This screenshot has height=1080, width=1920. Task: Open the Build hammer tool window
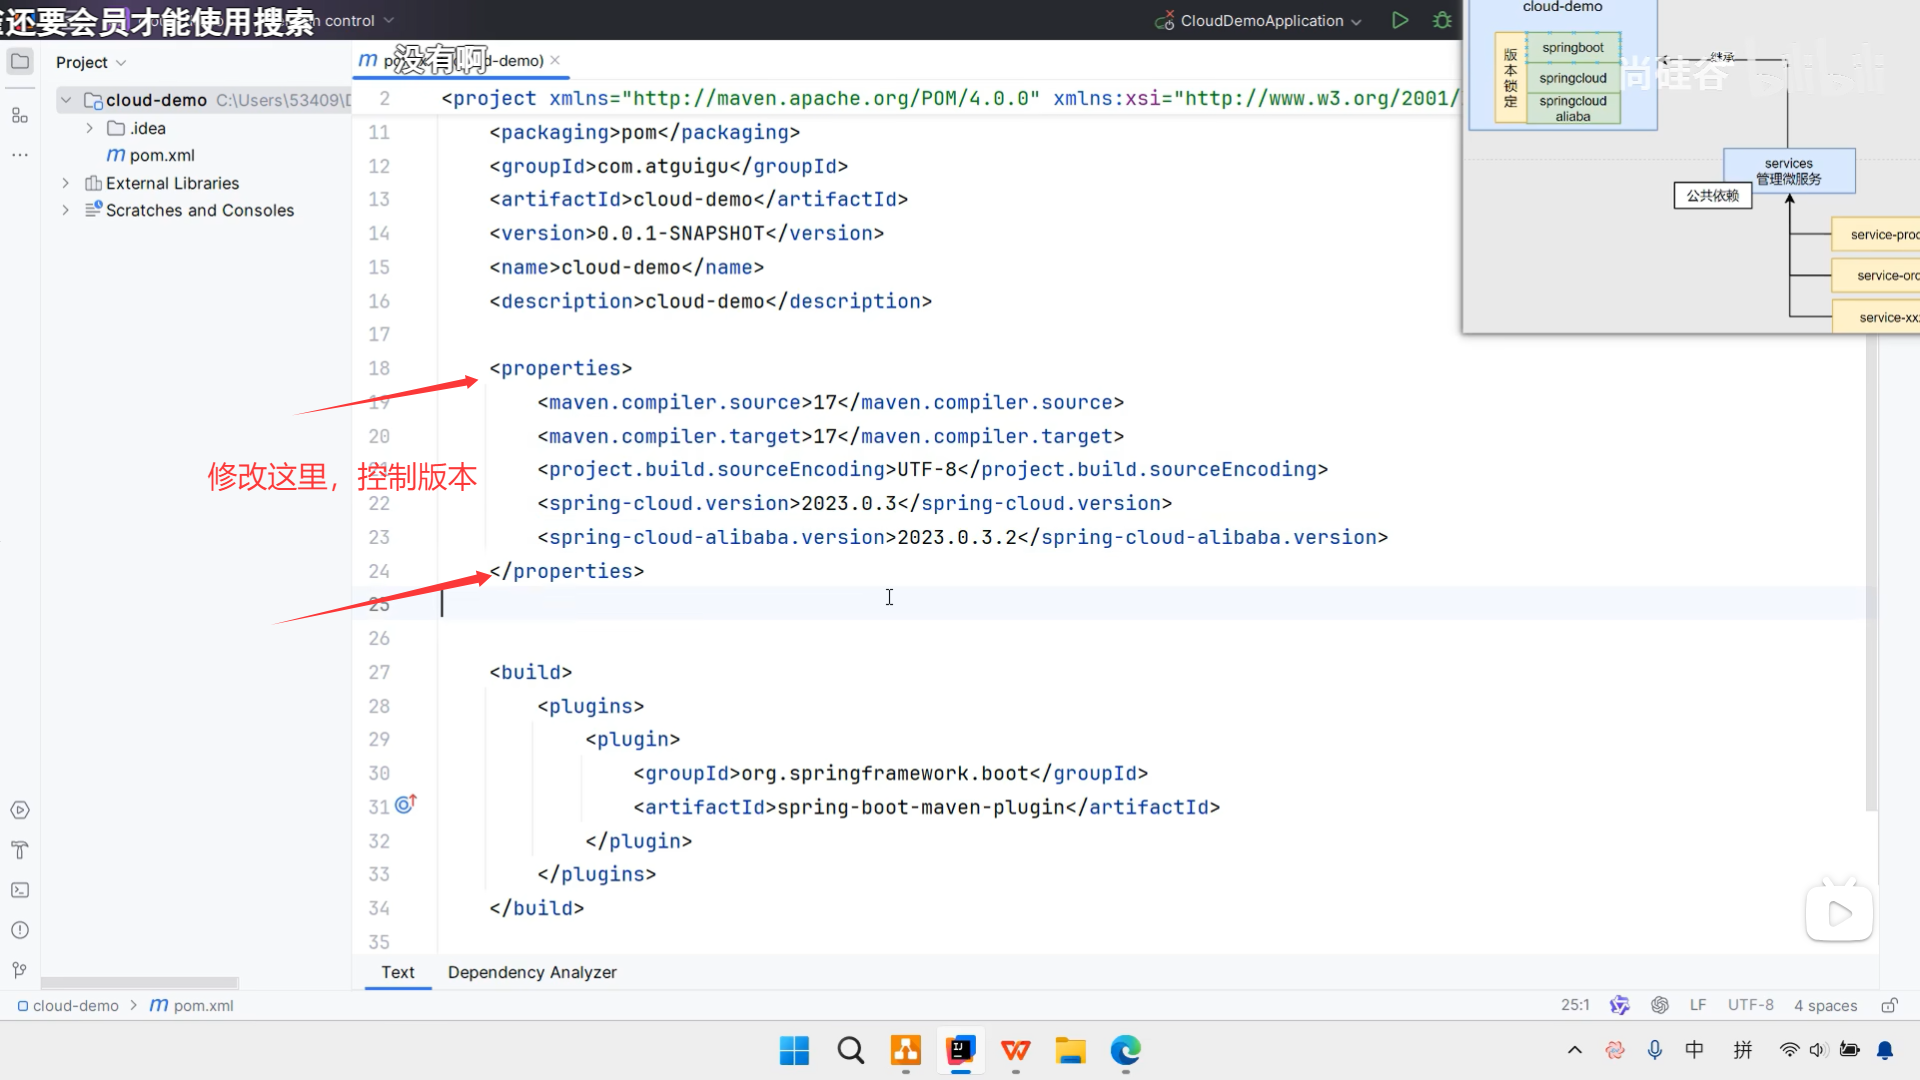click(x=20, y=850)
